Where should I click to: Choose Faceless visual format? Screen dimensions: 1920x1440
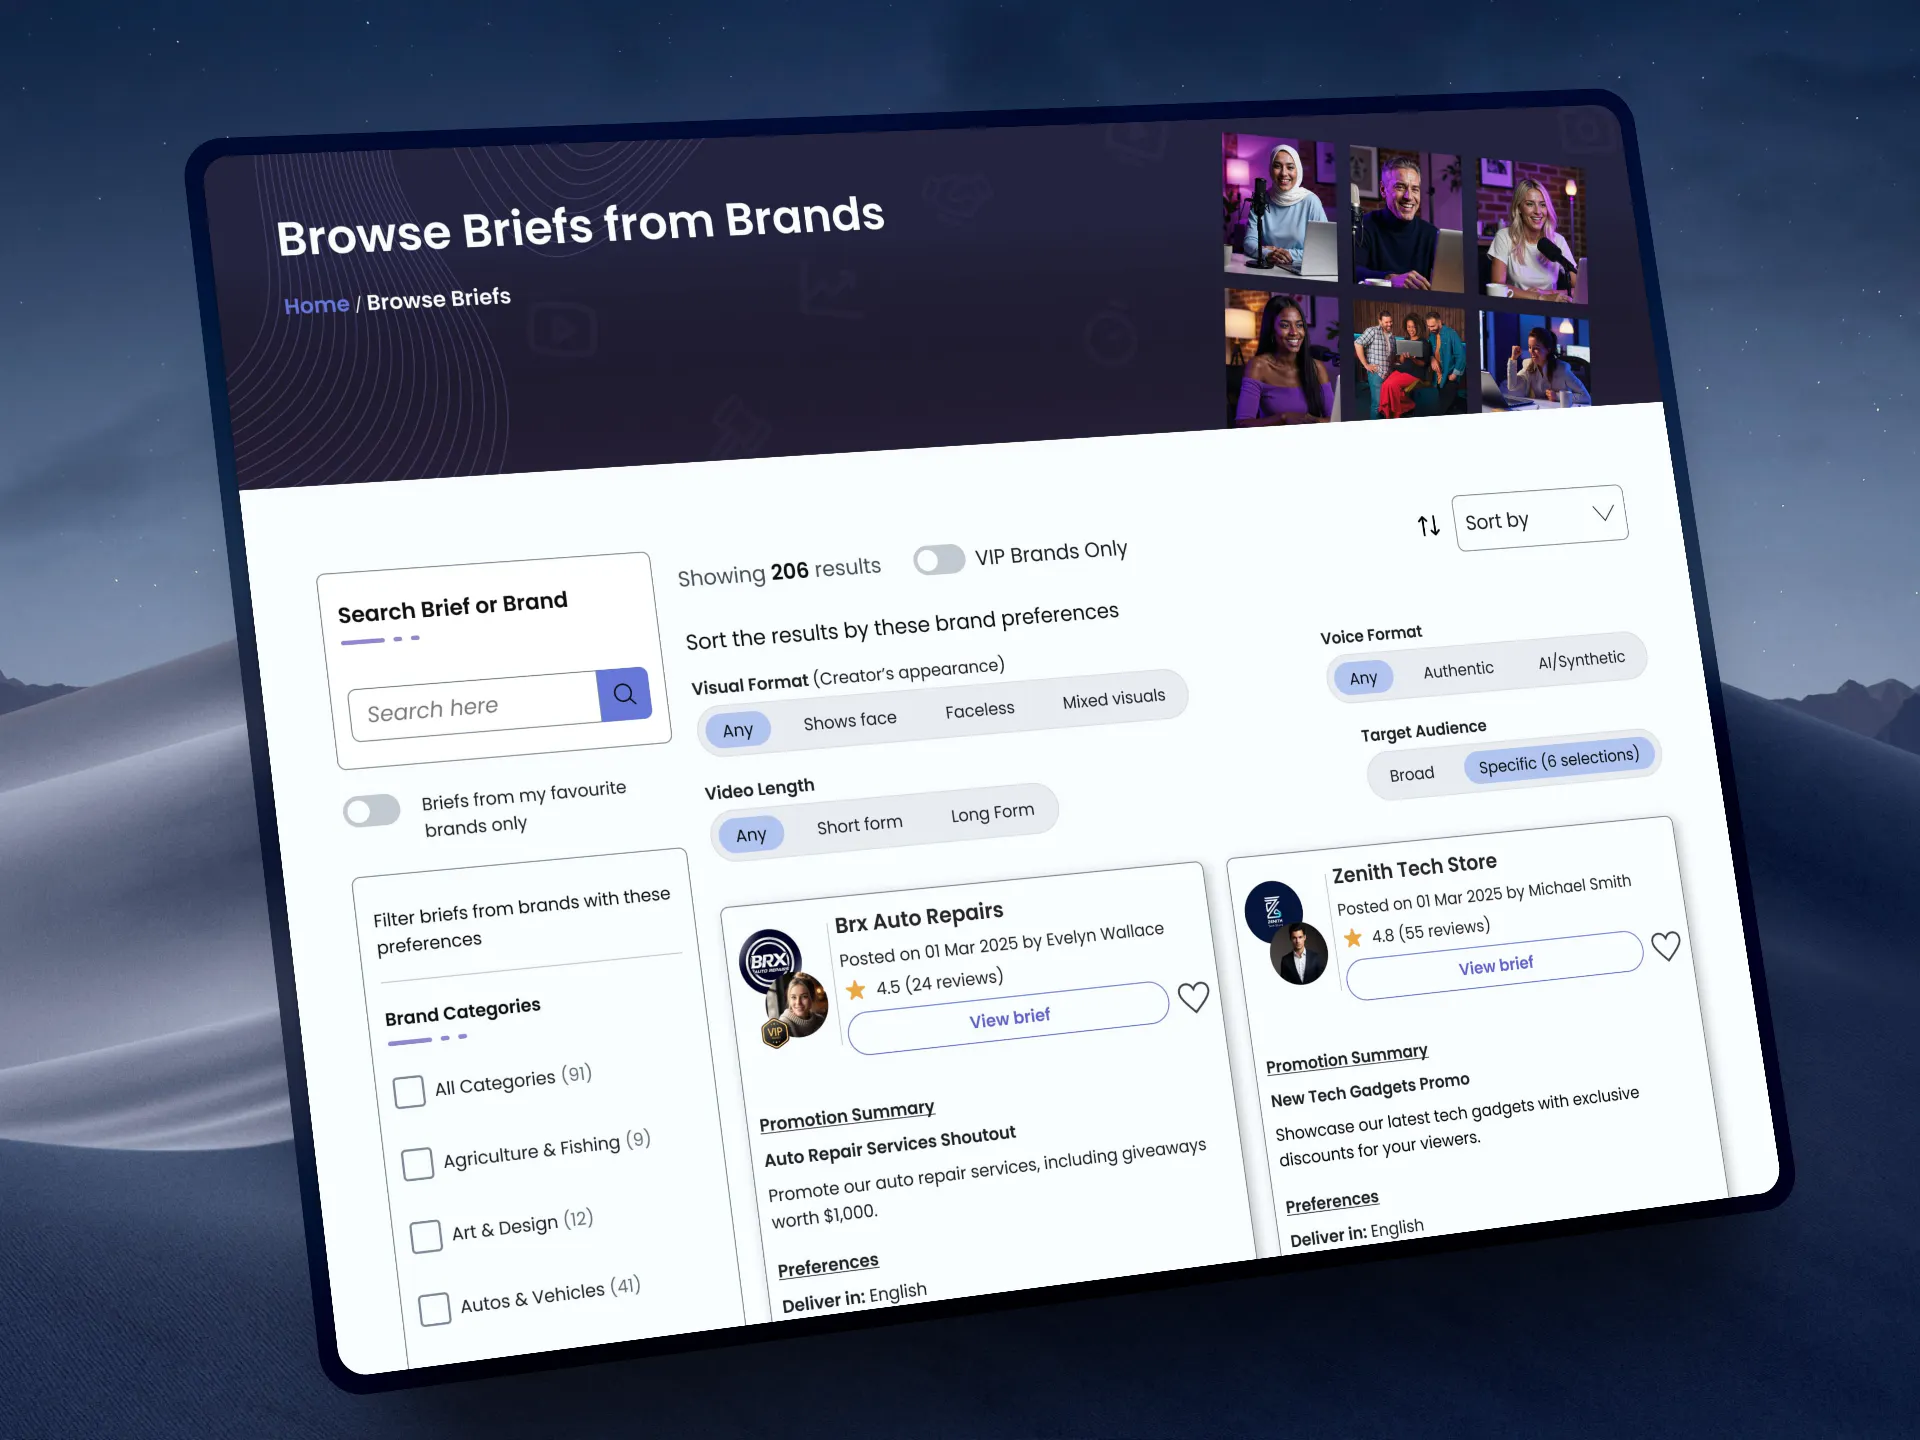point(980,710)
